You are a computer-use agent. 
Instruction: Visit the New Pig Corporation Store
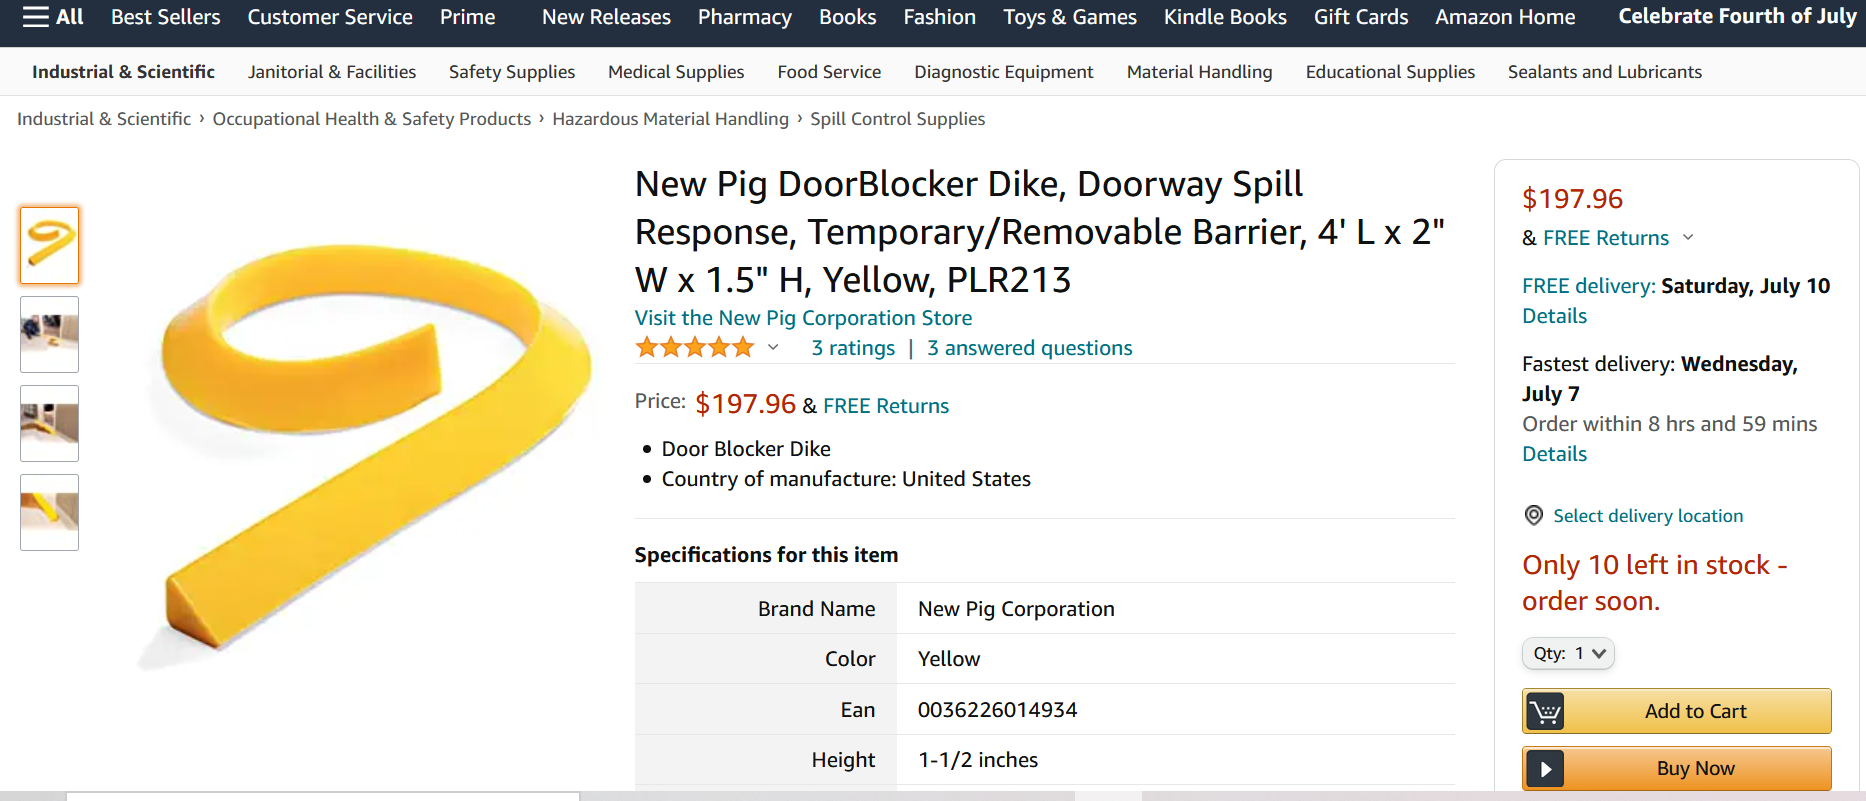tap(803, 318)
